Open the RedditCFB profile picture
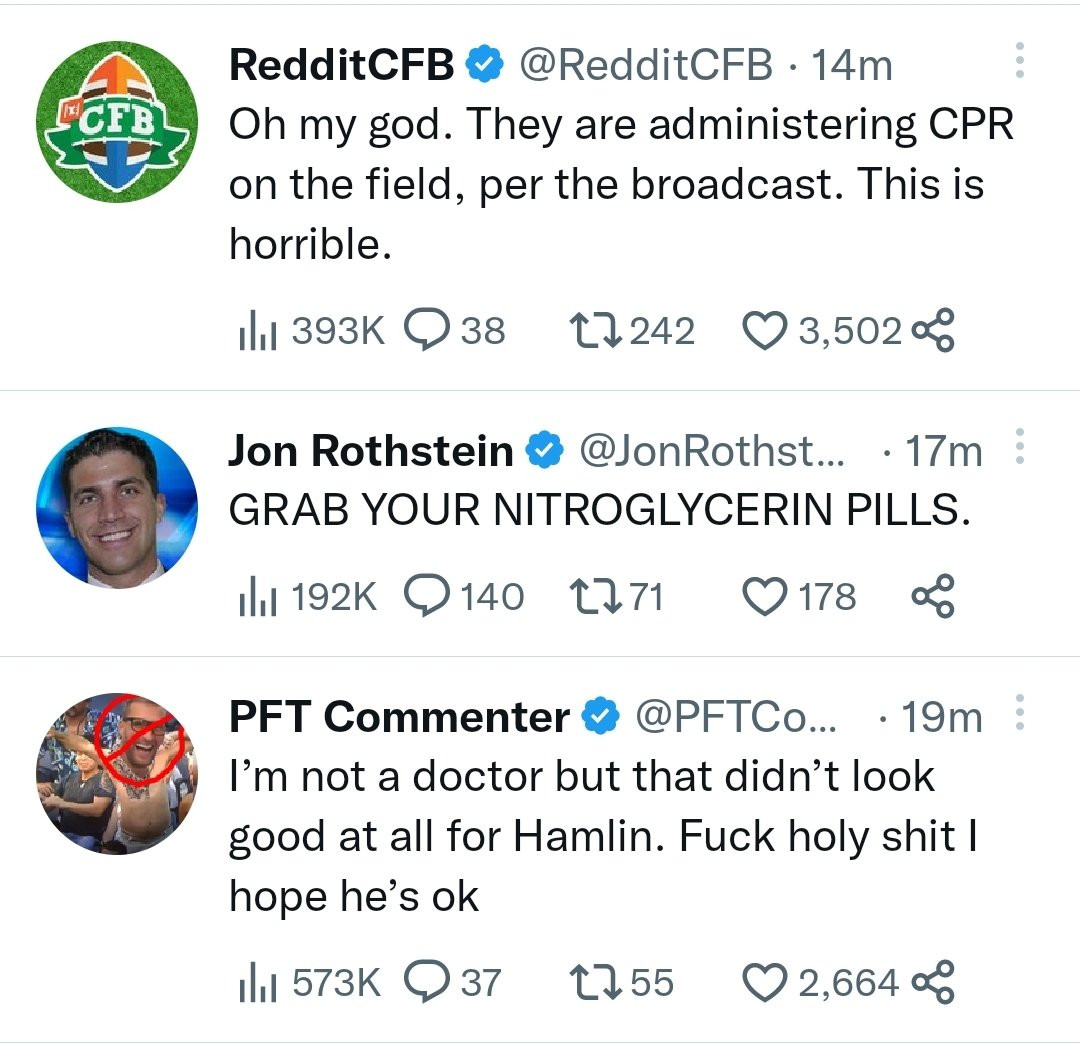The height and width of the screenshot is (1044, 1080). (x=116, y=122)
